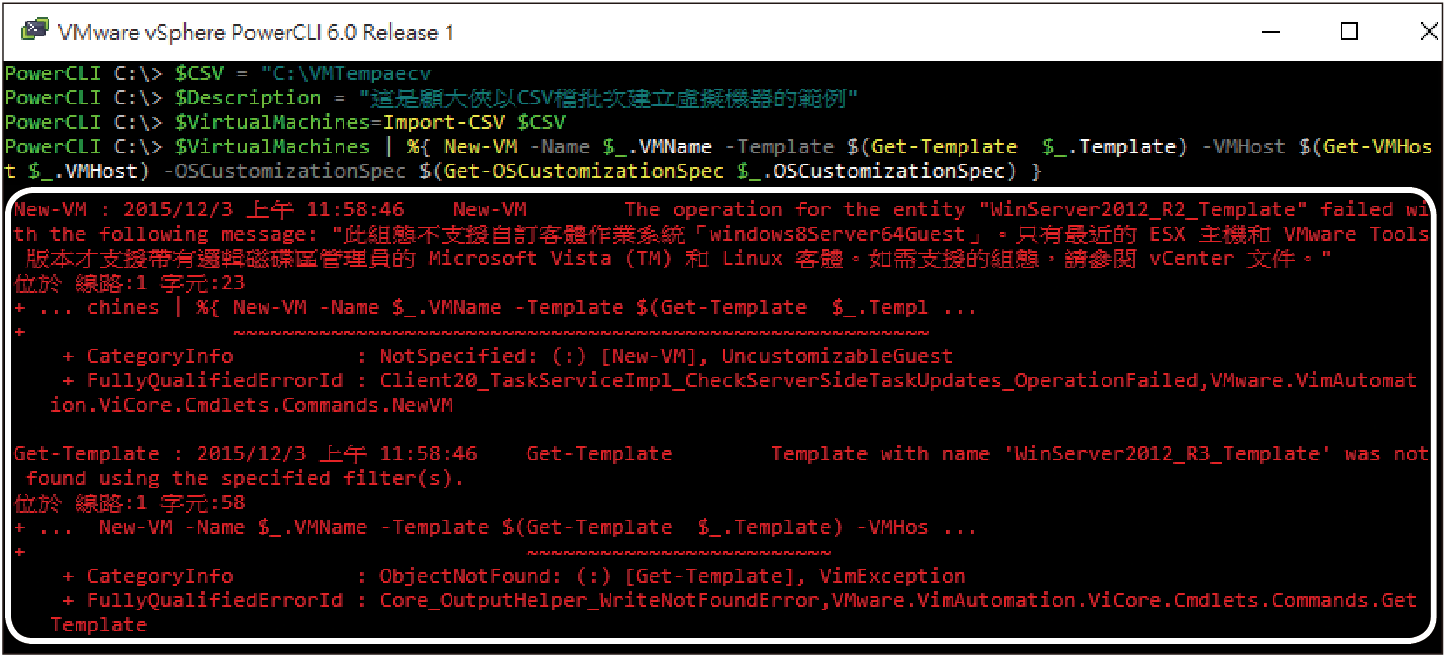Maximize the PowerCLI console window

pyautogui.click(x=1348, y=31)
